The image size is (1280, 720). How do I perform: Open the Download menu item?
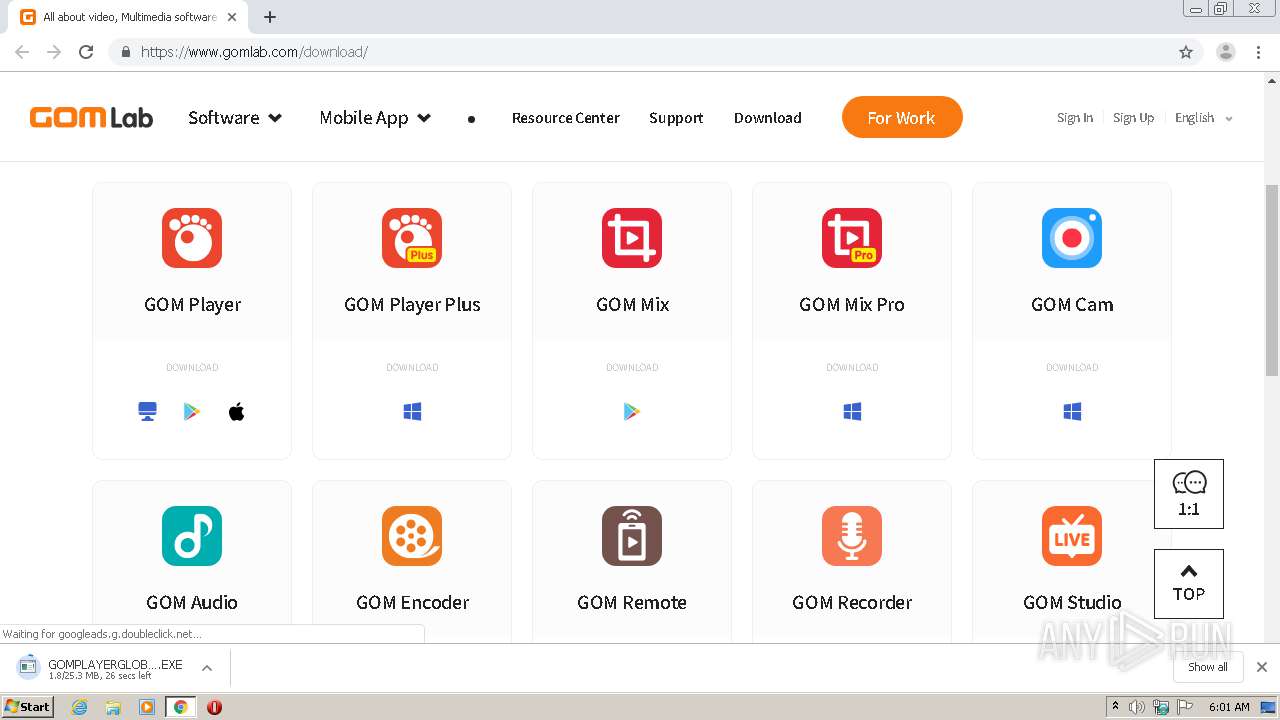(768, 118)
